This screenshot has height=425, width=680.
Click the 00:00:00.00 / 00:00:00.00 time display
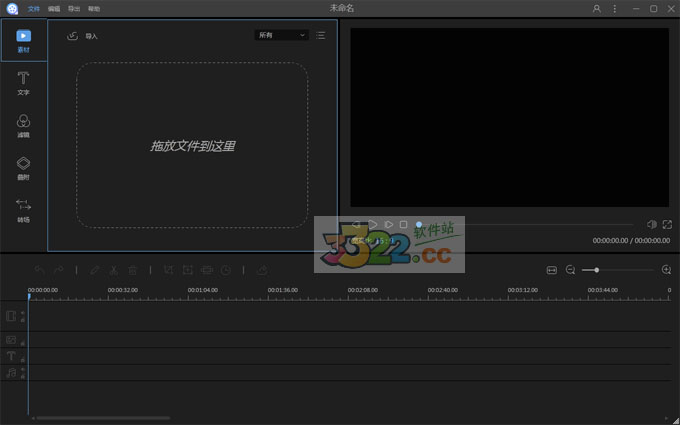point(631,241)
